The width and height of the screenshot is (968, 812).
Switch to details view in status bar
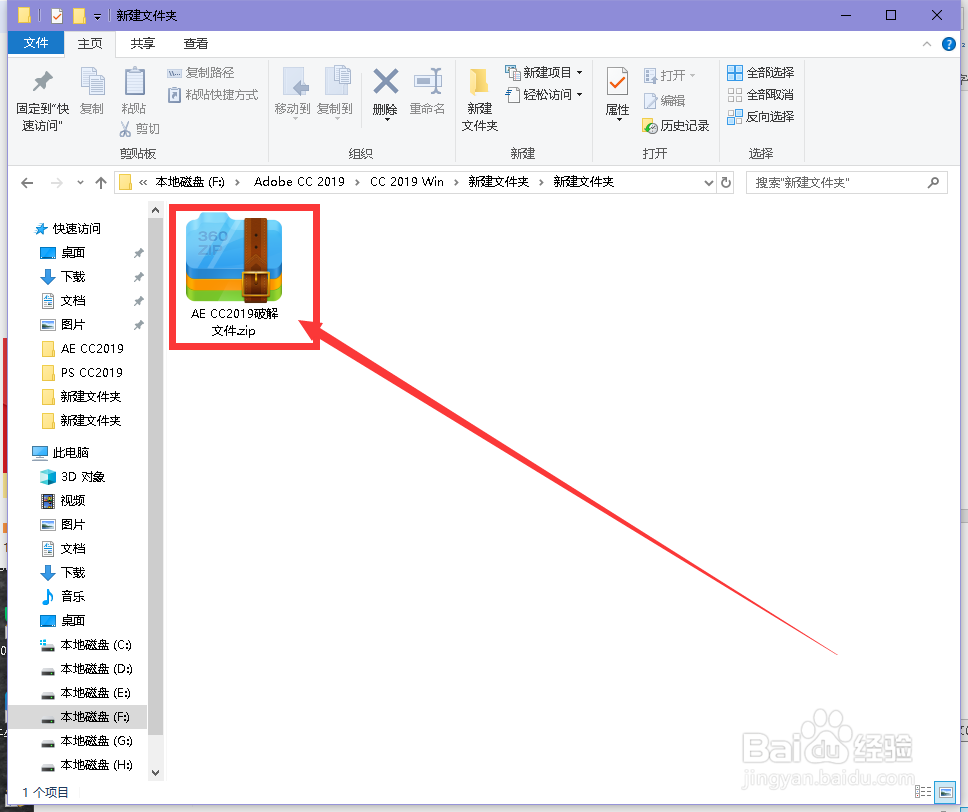coord(923,792)
